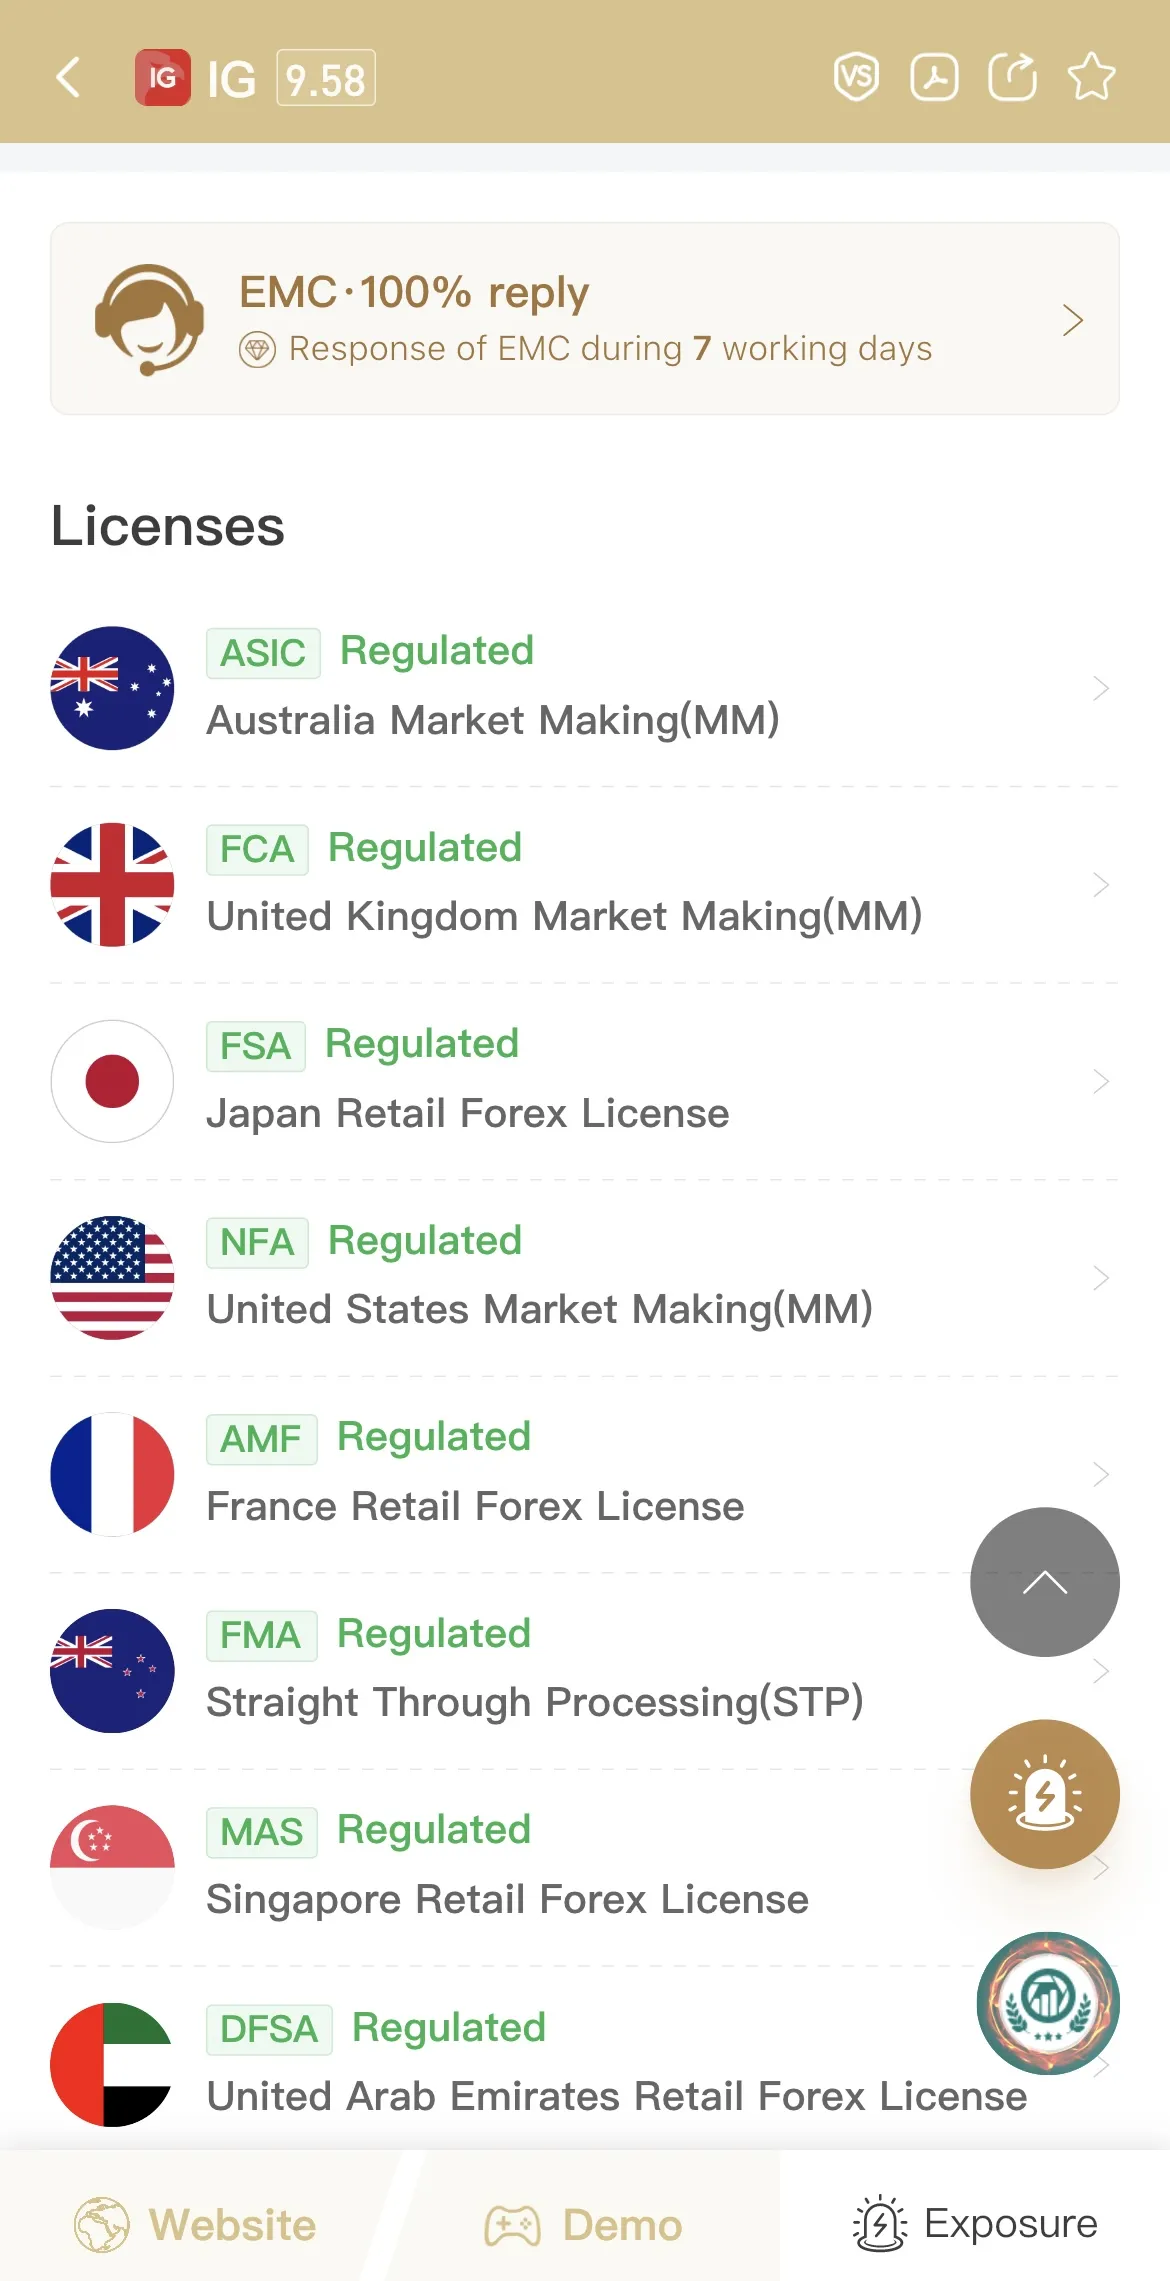Tap the share icon in header

click(1012, 77)
